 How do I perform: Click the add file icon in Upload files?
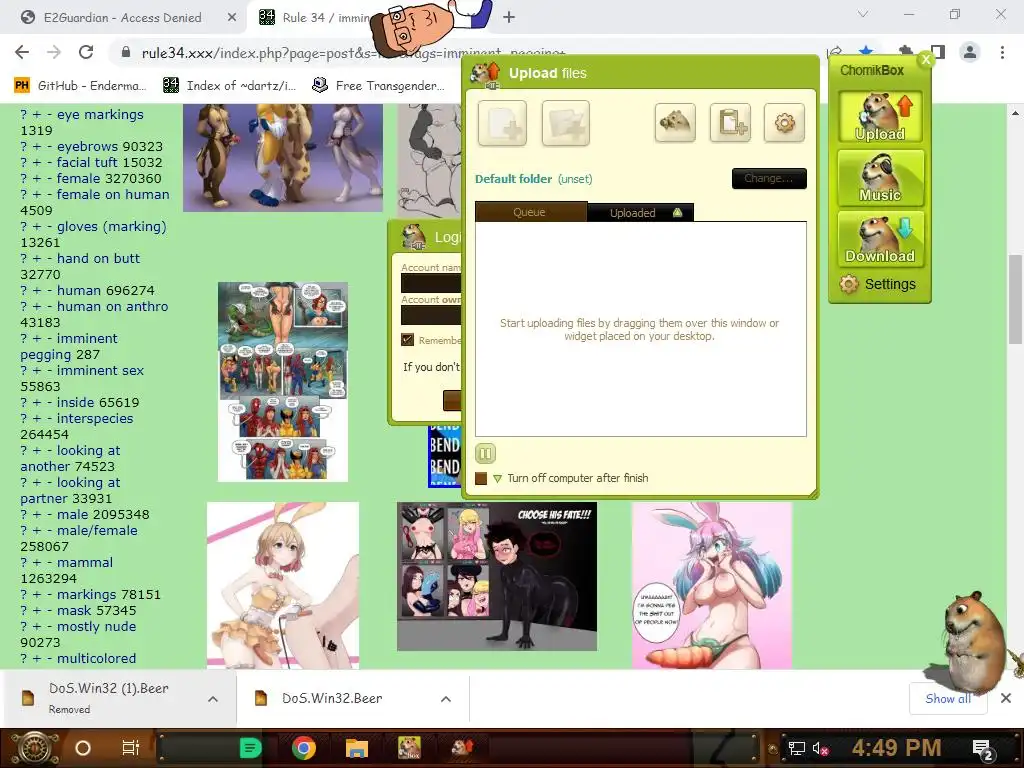(x=502, y=123)
